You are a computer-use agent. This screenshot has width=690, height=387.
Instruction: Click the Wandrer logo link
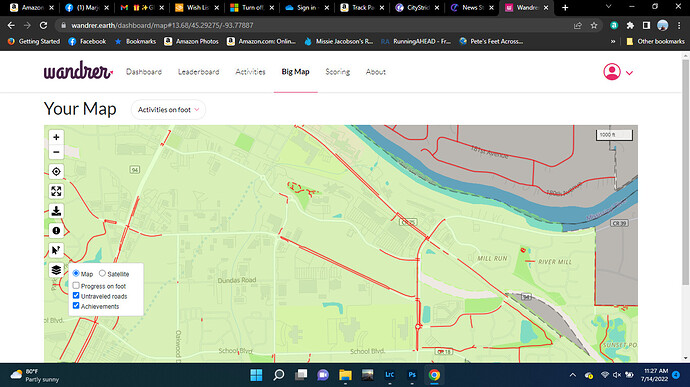[78, 70]
